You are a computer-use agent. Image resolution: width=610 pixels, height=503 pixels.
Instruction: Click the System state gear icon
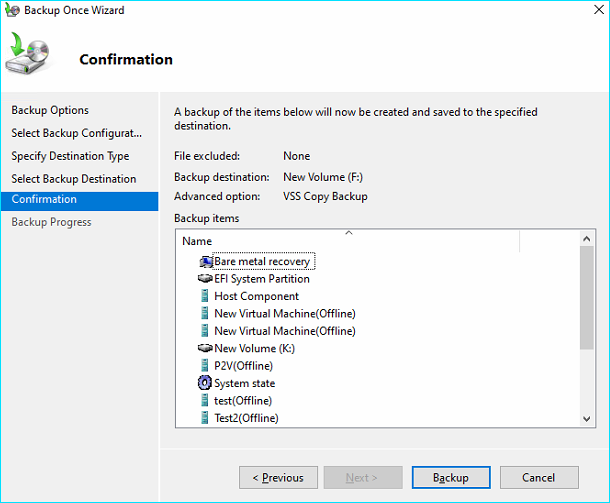click(x=205, y=383)
